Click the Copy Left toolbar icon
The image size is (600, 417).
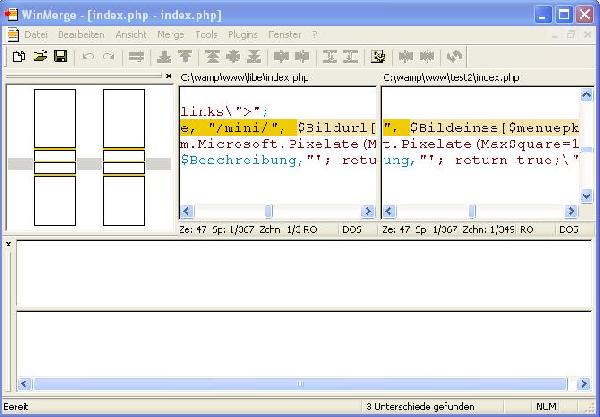(302, 57)
